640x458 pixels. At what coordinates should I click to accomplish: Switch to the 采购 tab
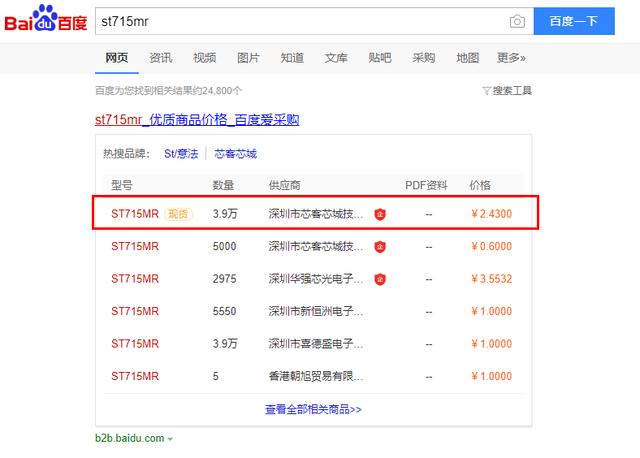click(424, 58)
